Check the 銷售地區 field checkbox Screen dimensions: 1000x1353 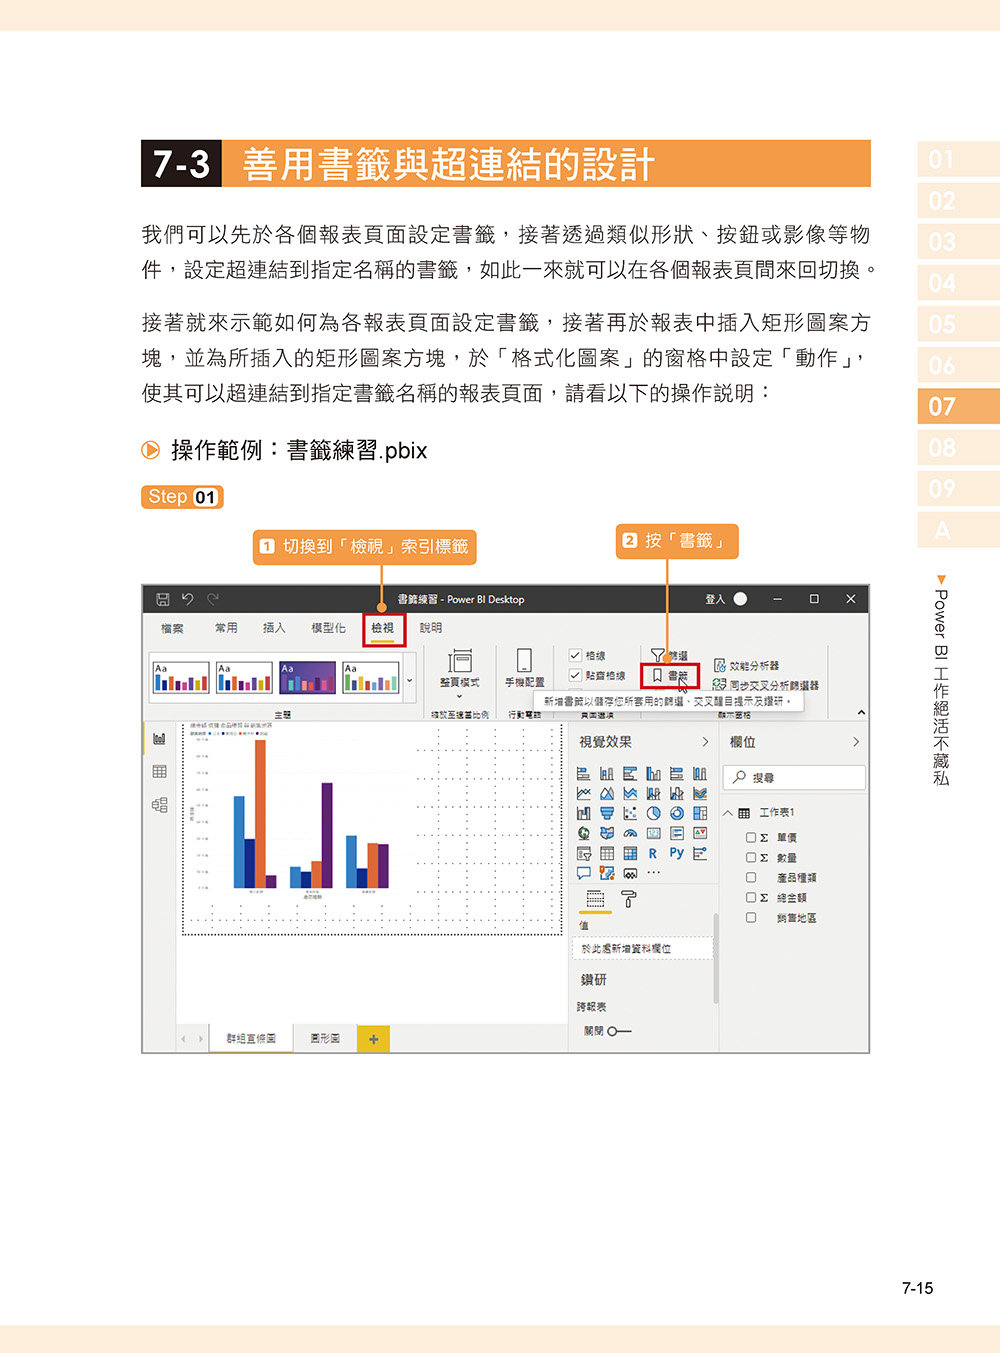click(750, 917)
